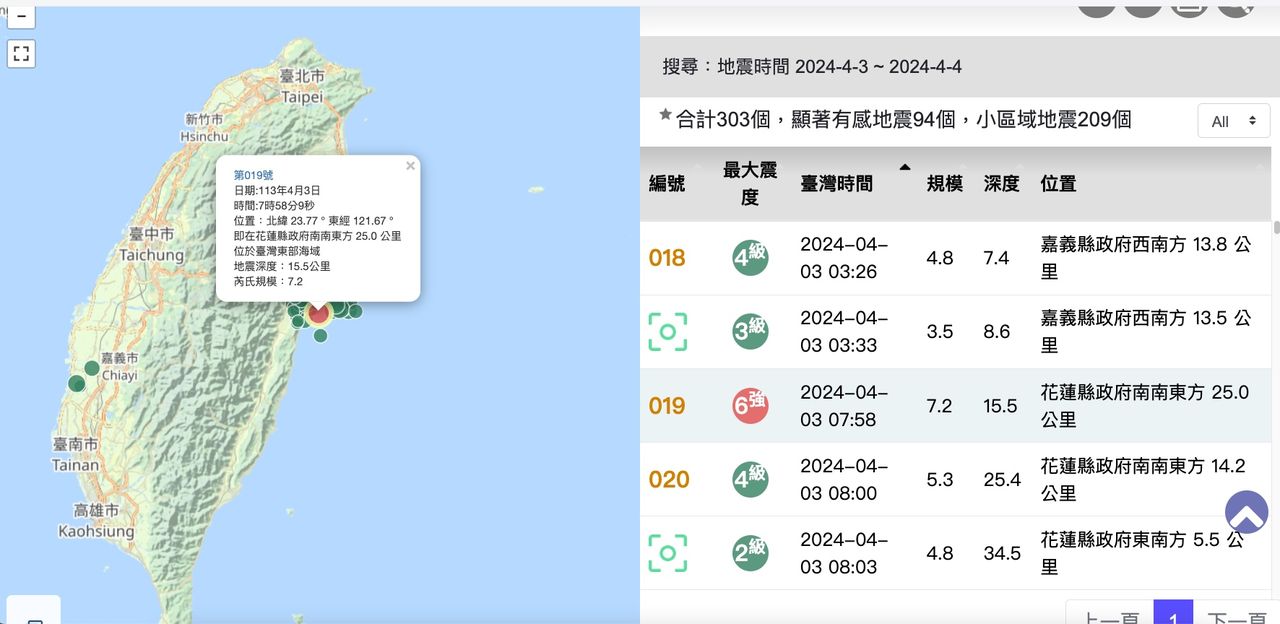Toggle fullscreen map view

pos(21,54)
